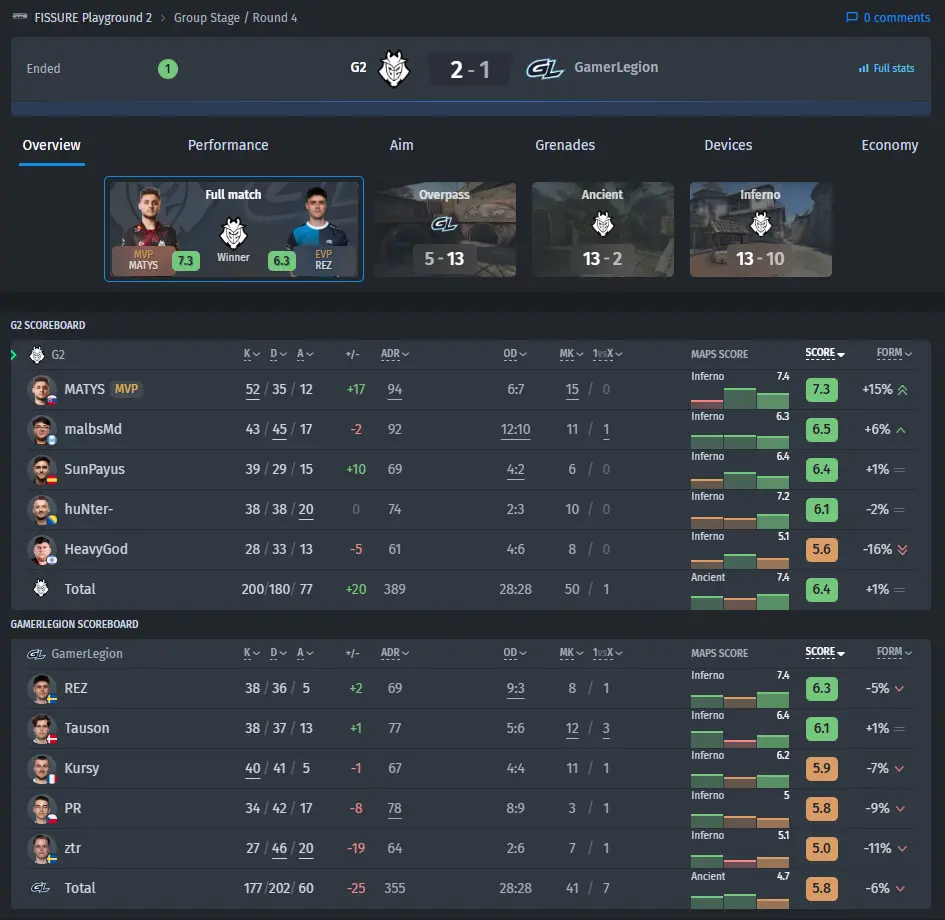Click MATYS 7.3 score badge in scoreboard

(821, 389)
